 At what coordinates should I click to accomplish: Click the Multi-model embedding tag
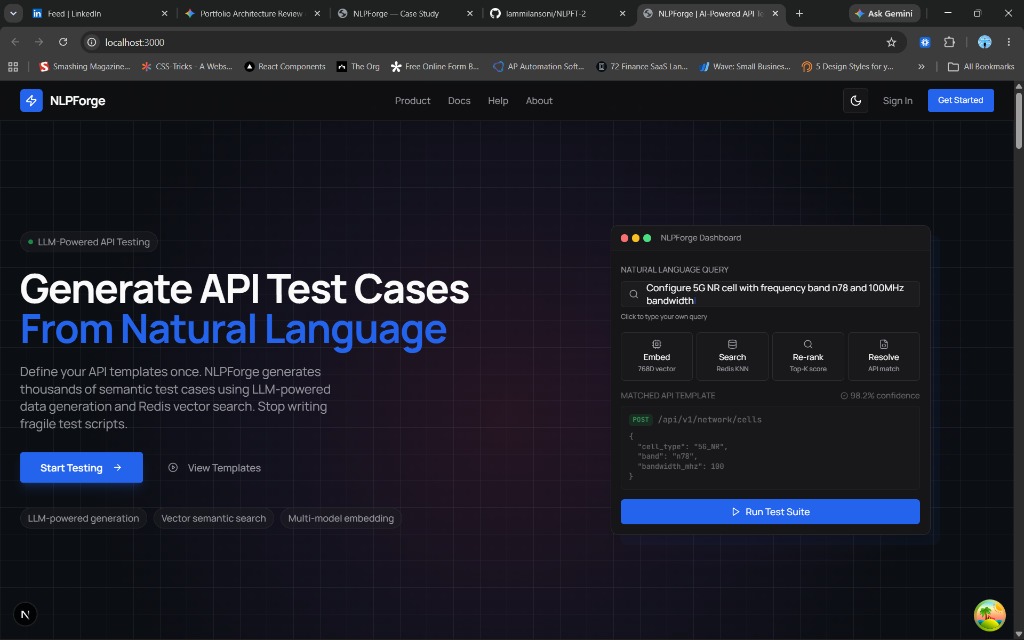pos(341,519)
